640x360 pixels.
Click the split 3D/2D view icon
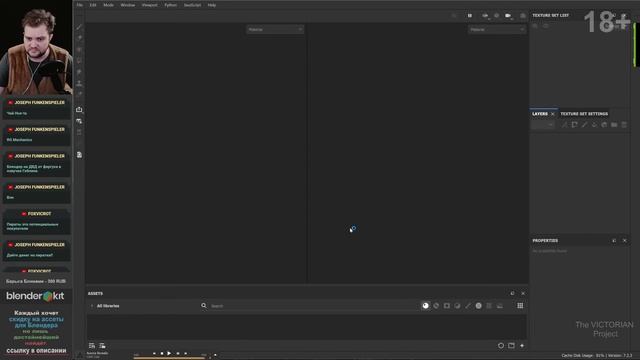click(x=470, y=16)
